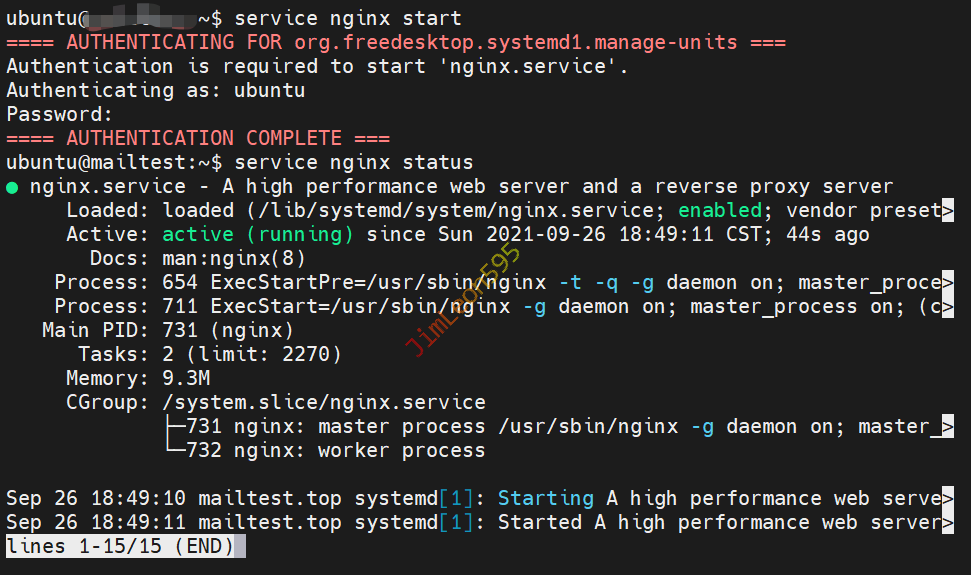Viewport: 971px width, 575px height.
Task: Click the green 'active (running)' status text
Action: click(257, 235)
